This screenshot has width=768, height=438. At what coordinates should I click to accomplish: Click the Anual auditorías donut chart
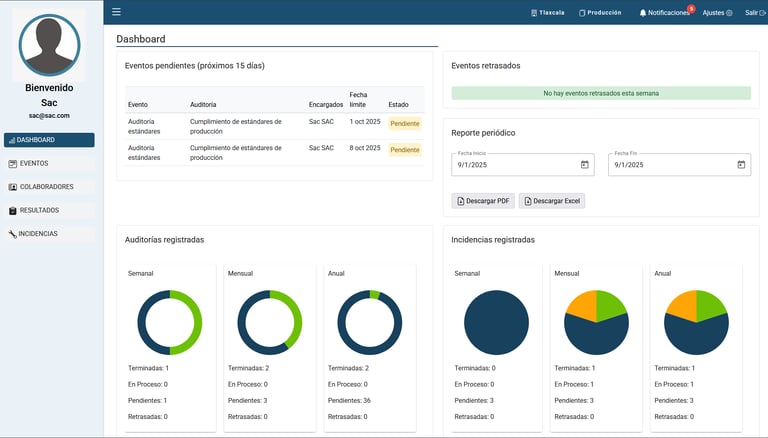coord(369,322)
